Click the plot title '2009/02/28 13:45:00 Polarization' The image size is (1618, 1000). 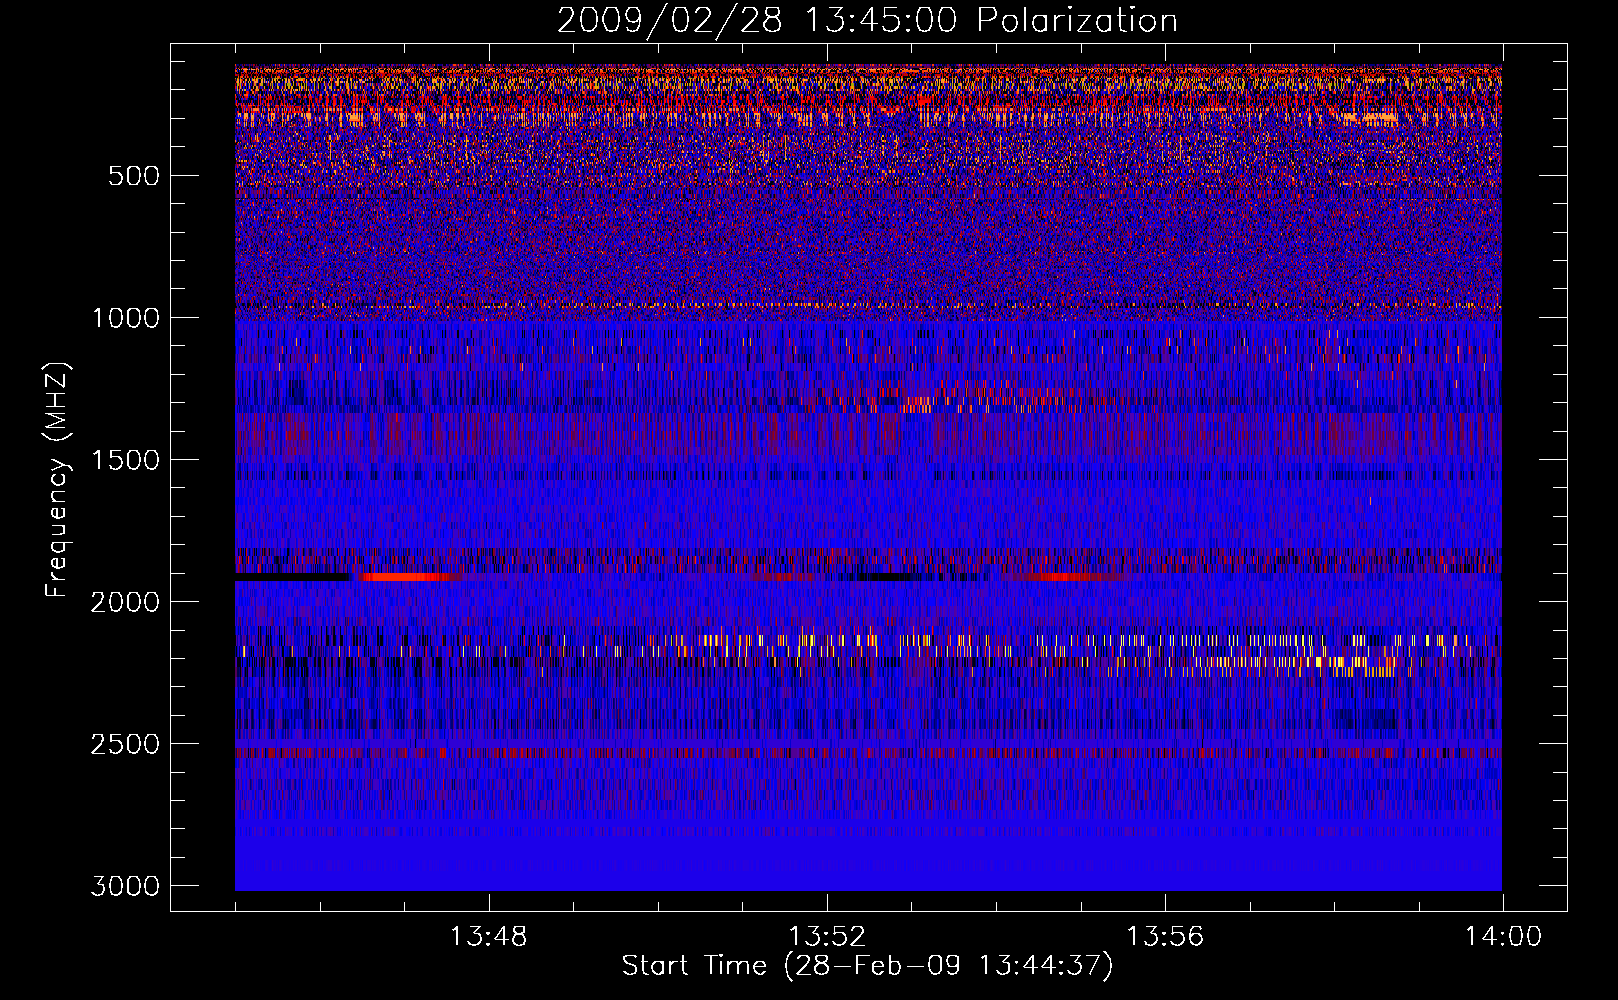[867, 20]
